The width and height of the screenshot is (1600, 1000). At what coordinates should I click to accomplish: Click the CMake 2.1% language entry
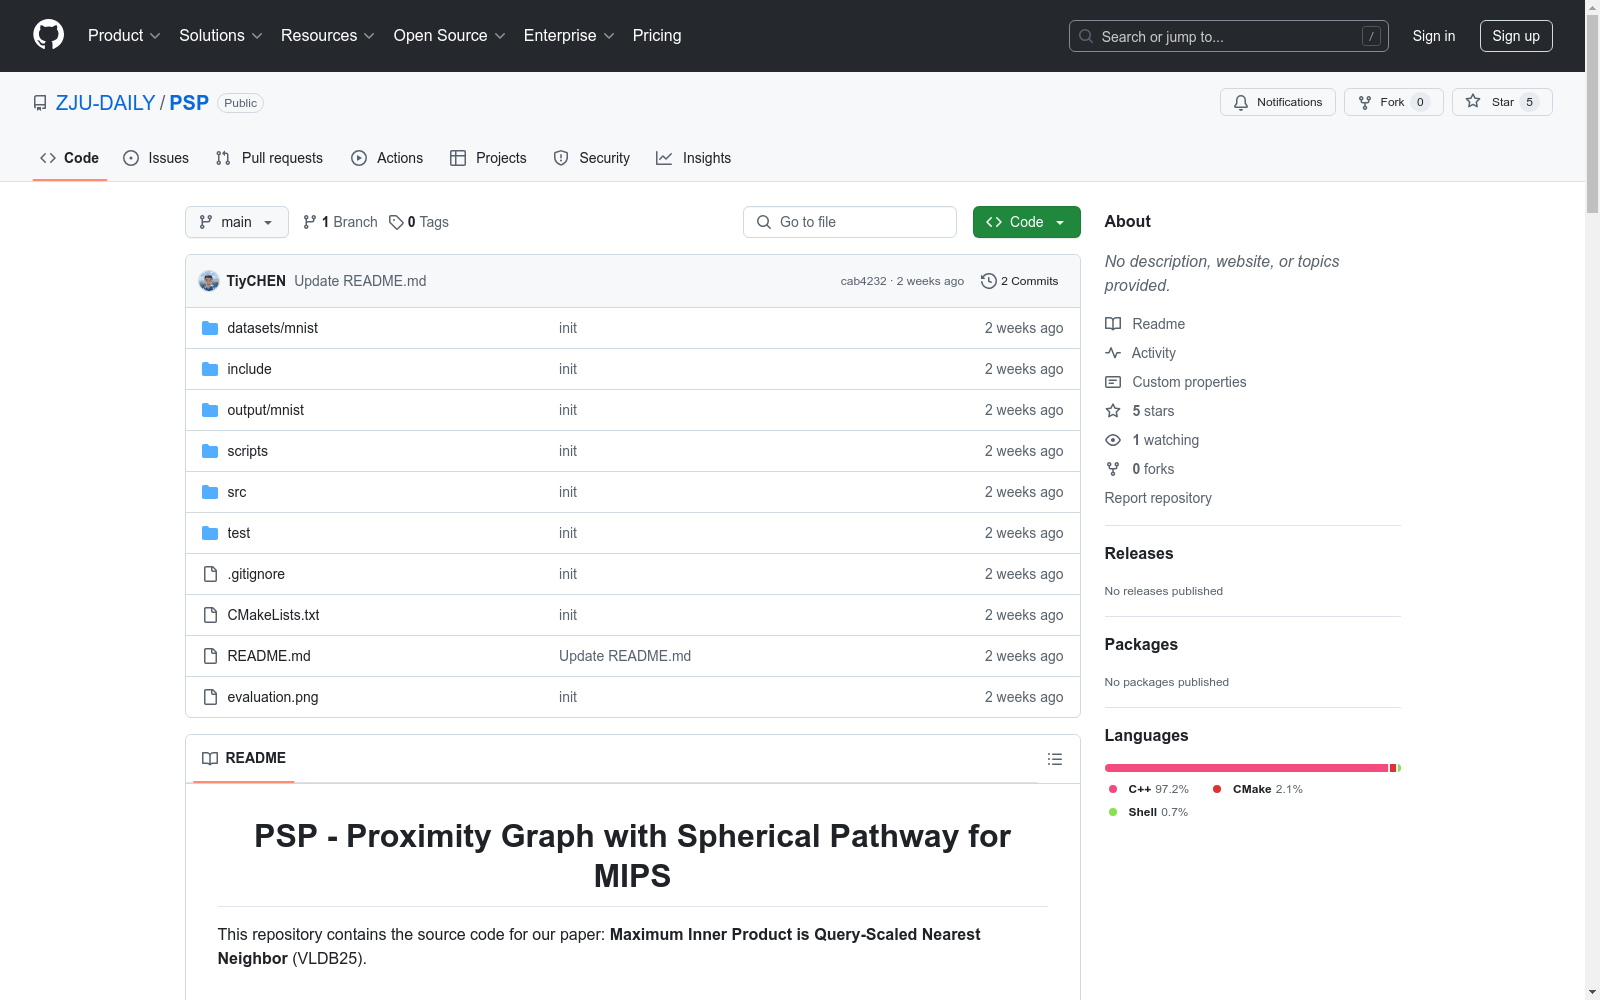pos(1258,789)
